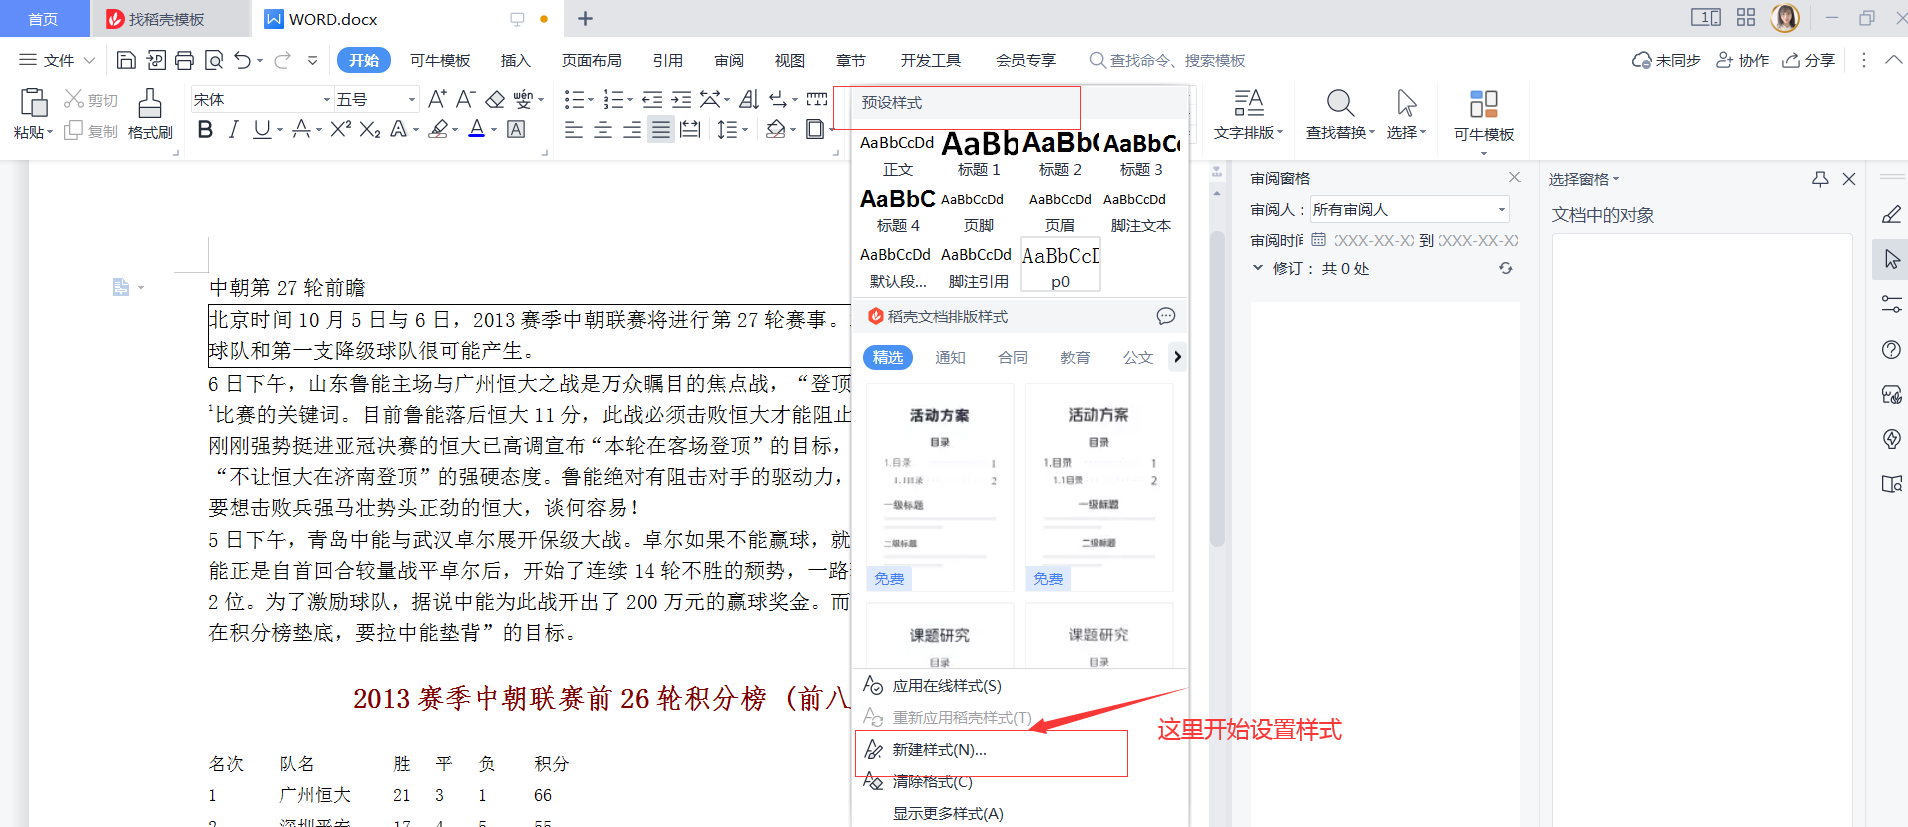Switch to the 审阅 ribbon tab
Image resolution: width=1908 pixels, height=827 pixels.
(x=729, y=60)
